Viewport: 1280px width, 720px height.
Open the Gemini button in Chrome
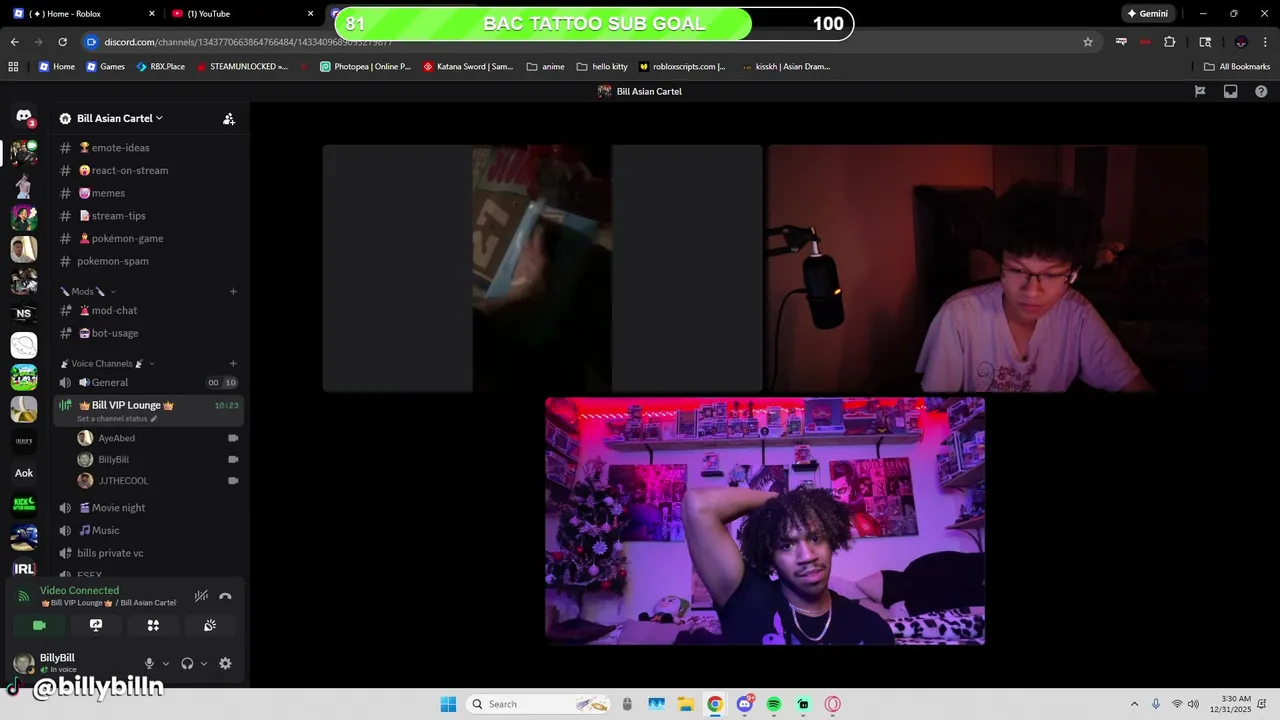(x=1147, y=14)
